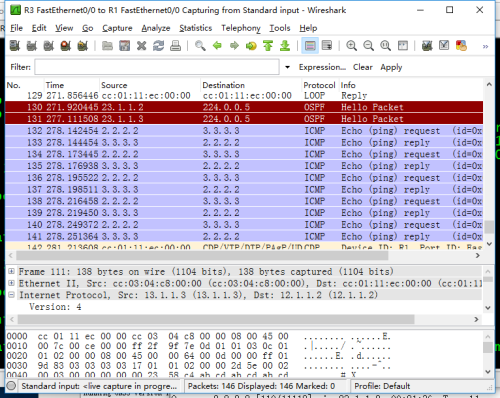Click the Expression... button
500x398 pixels.
pos(322,67)
